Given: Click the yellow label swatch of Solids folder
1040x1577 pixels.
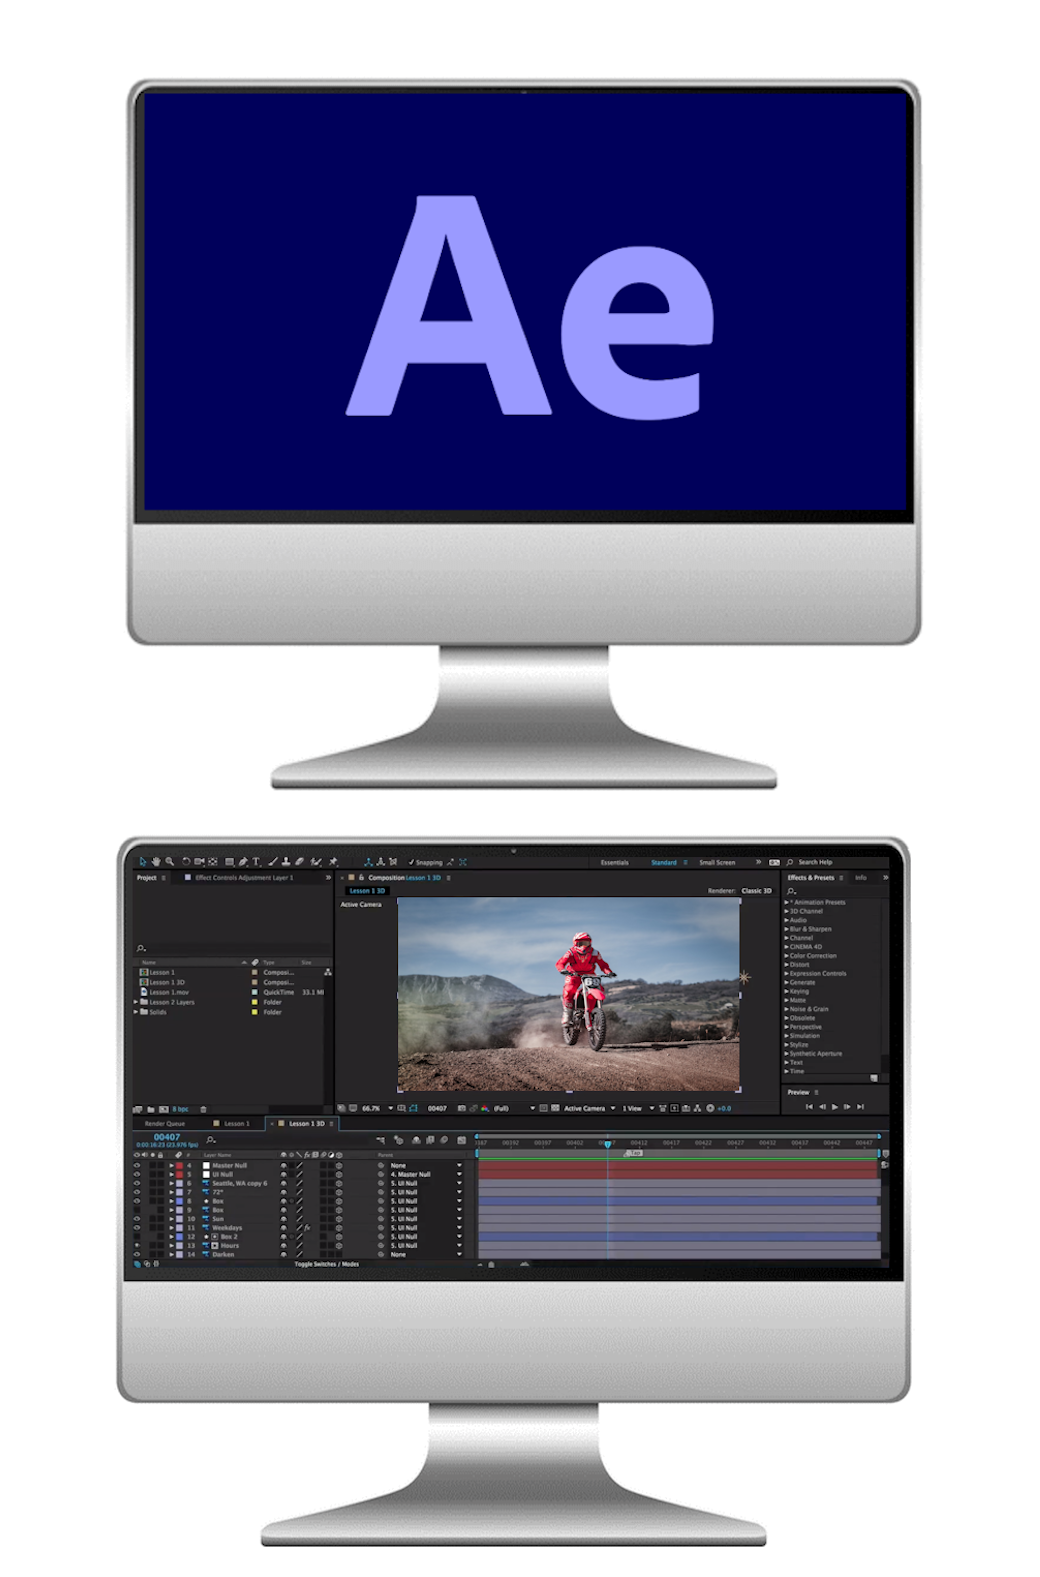Looking at the screenshot, I should click(255, 1012).
